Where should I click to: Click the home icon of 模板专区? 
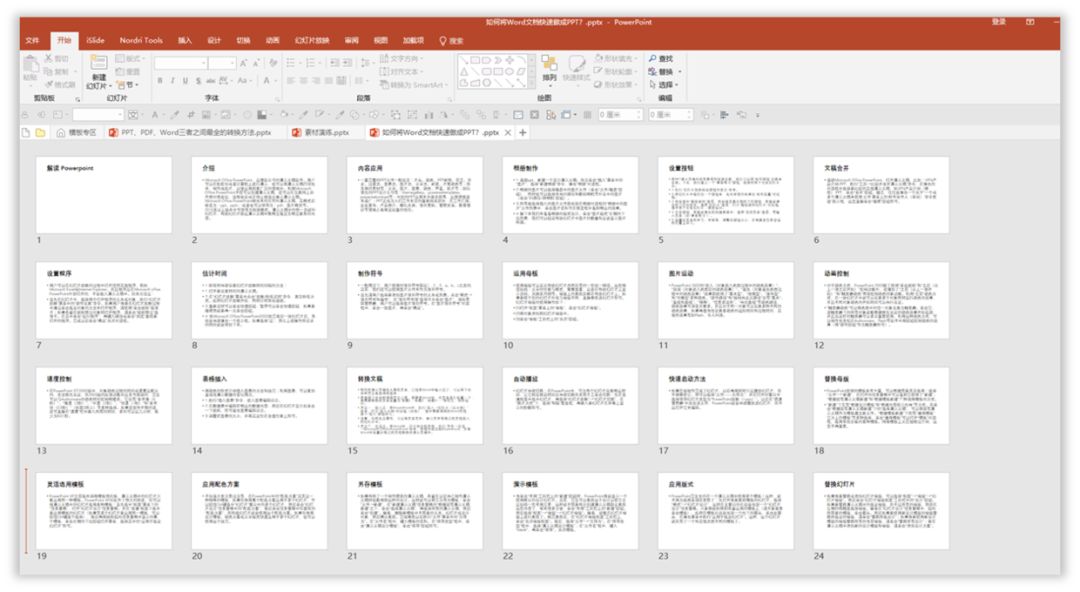pos(61,132)
